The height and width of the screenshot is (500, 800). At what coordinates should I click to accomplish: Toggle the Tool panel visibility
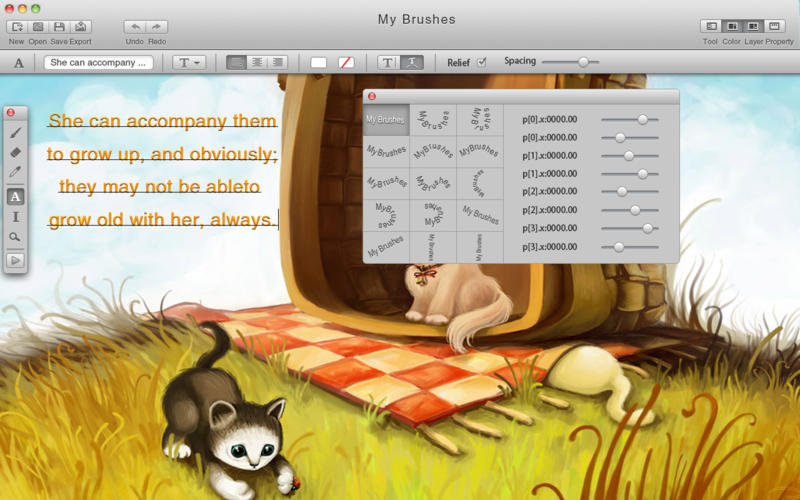coord(711,26)
